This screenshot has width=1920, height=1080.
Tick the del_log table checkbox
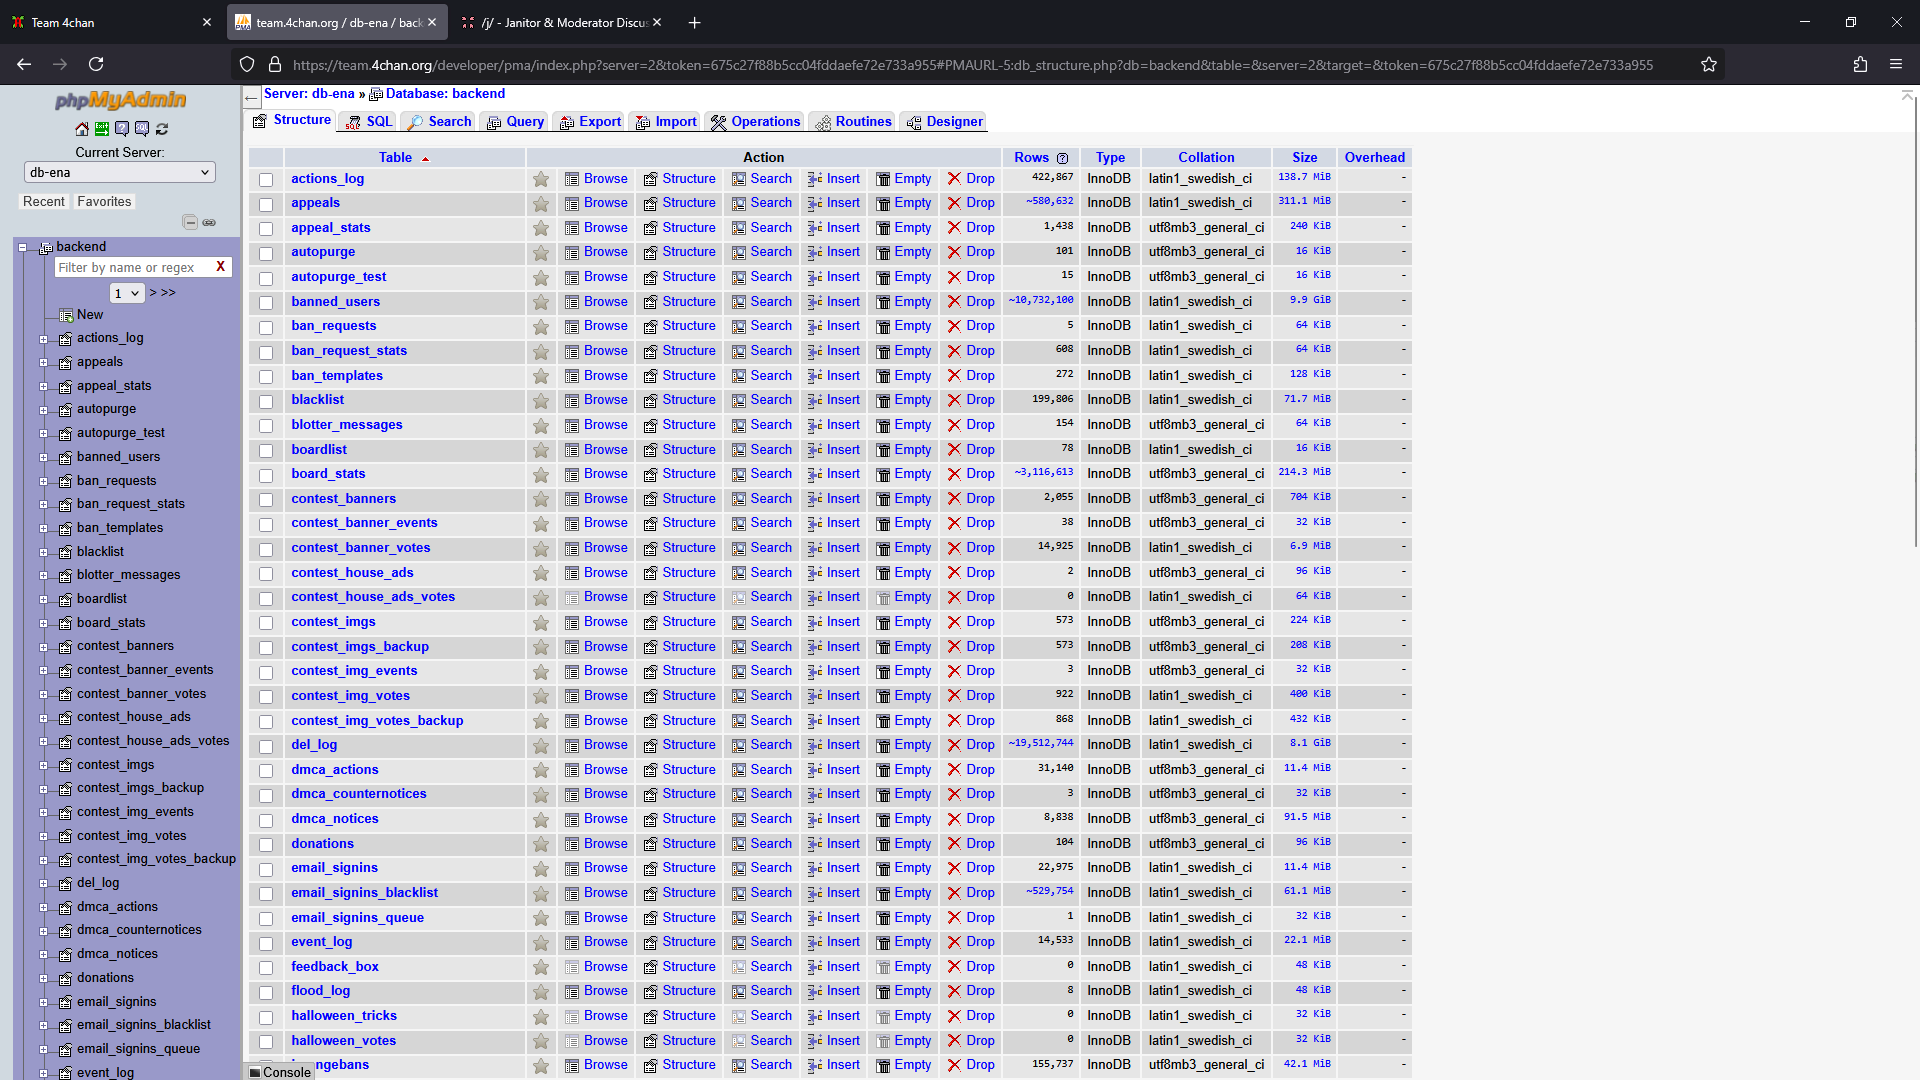(266, 746)
